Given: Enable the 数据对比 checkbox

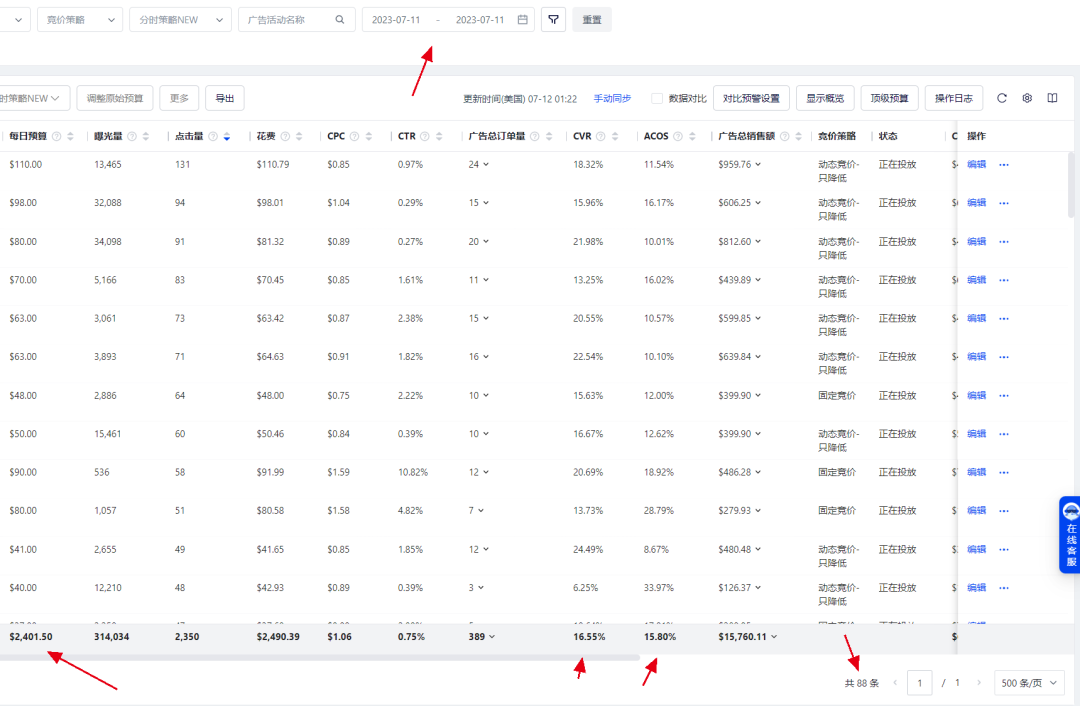Looking at the screenshot, I should 656,98.
